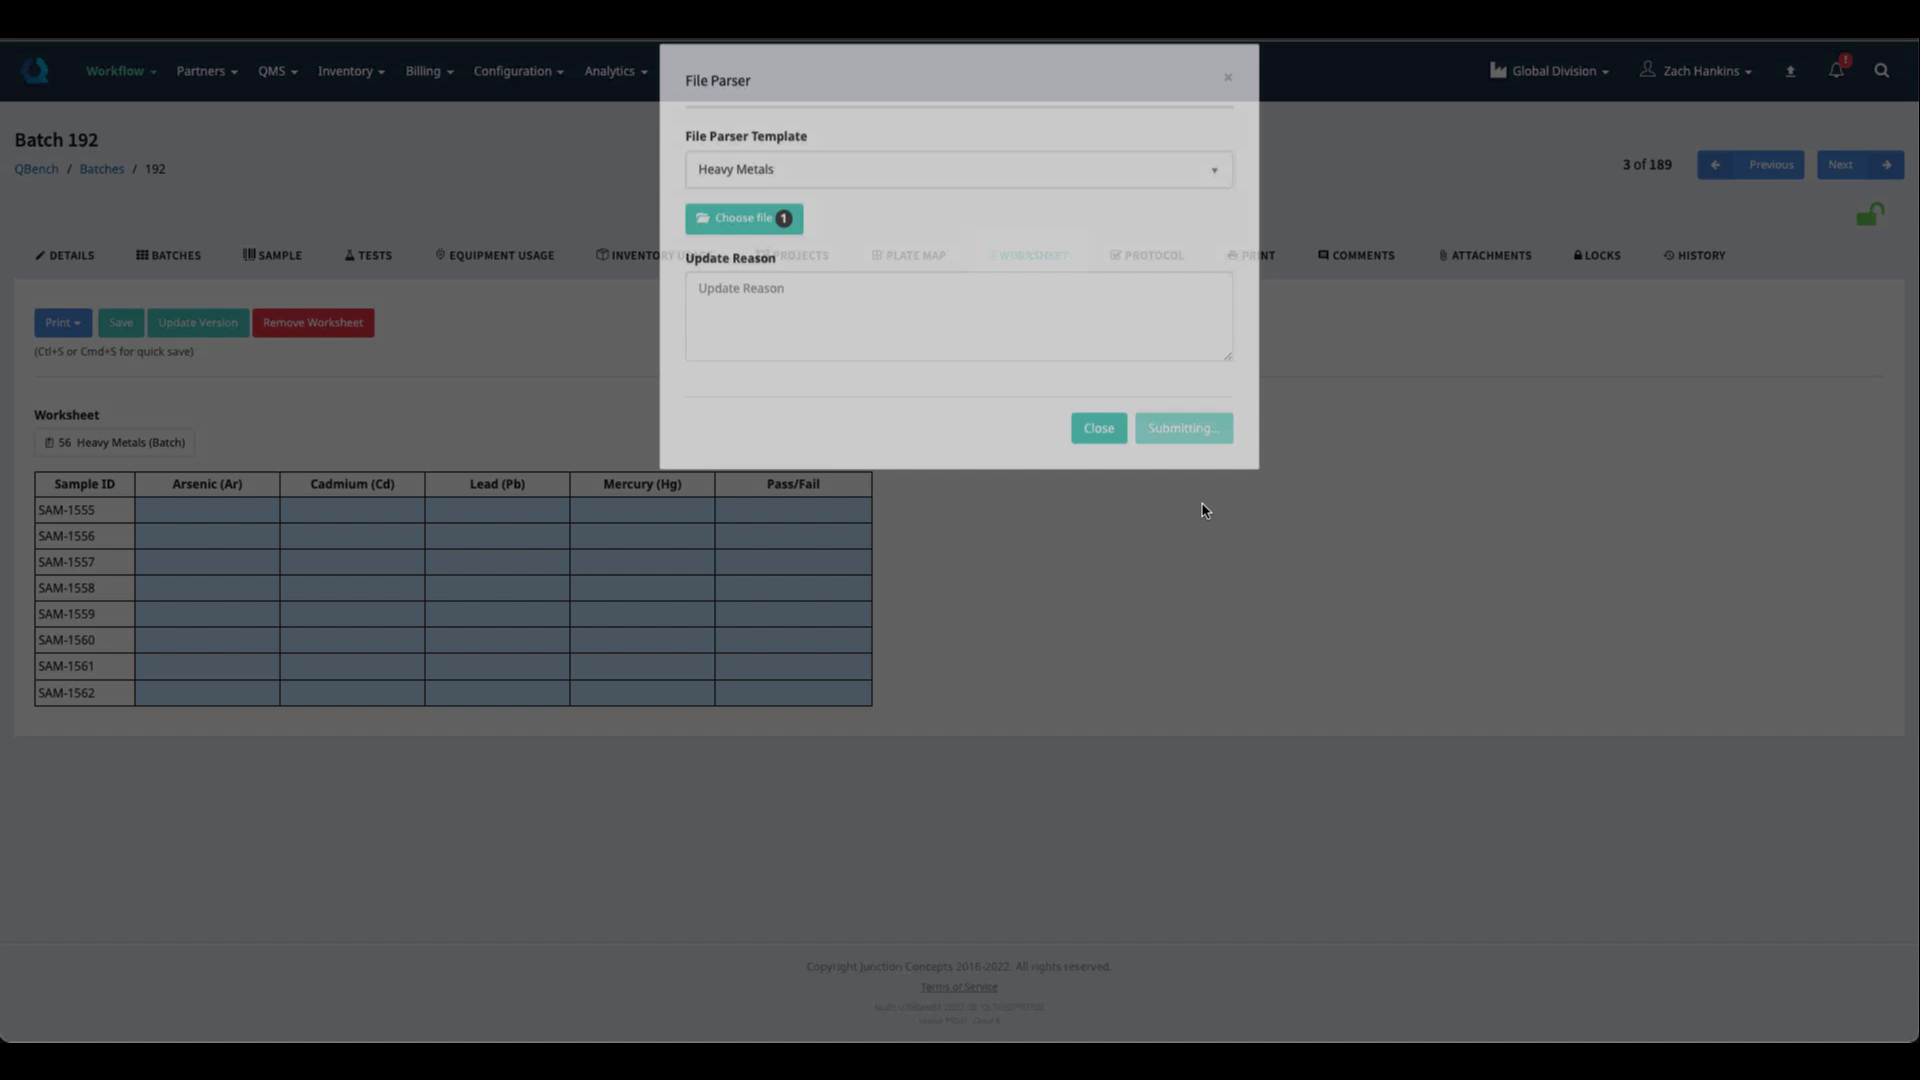Switch to the Attachments tab
This screenshot has width=1920, height=1080.
[x=1485, y=256]
